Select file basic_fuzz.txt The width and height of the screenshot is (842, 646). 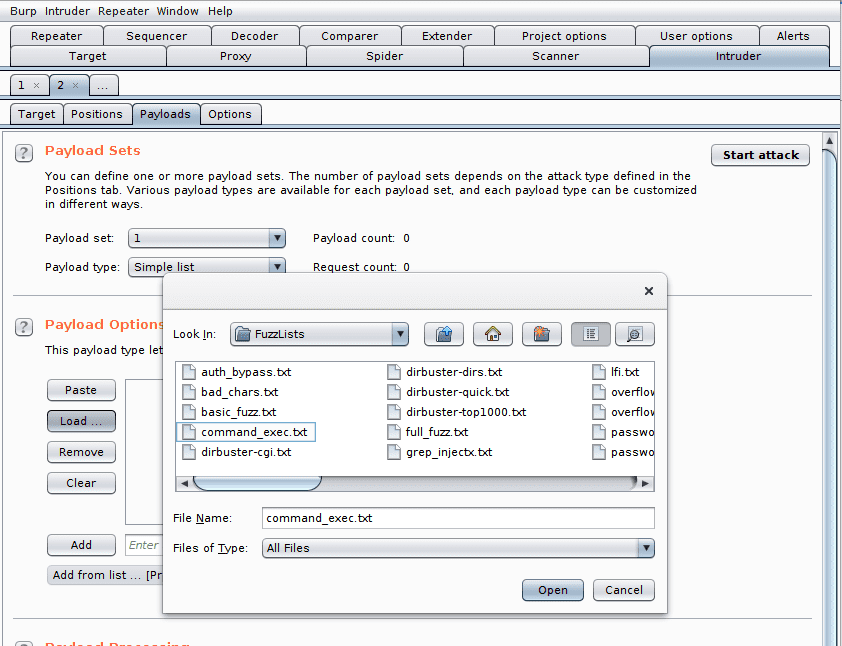click(229, 412)
